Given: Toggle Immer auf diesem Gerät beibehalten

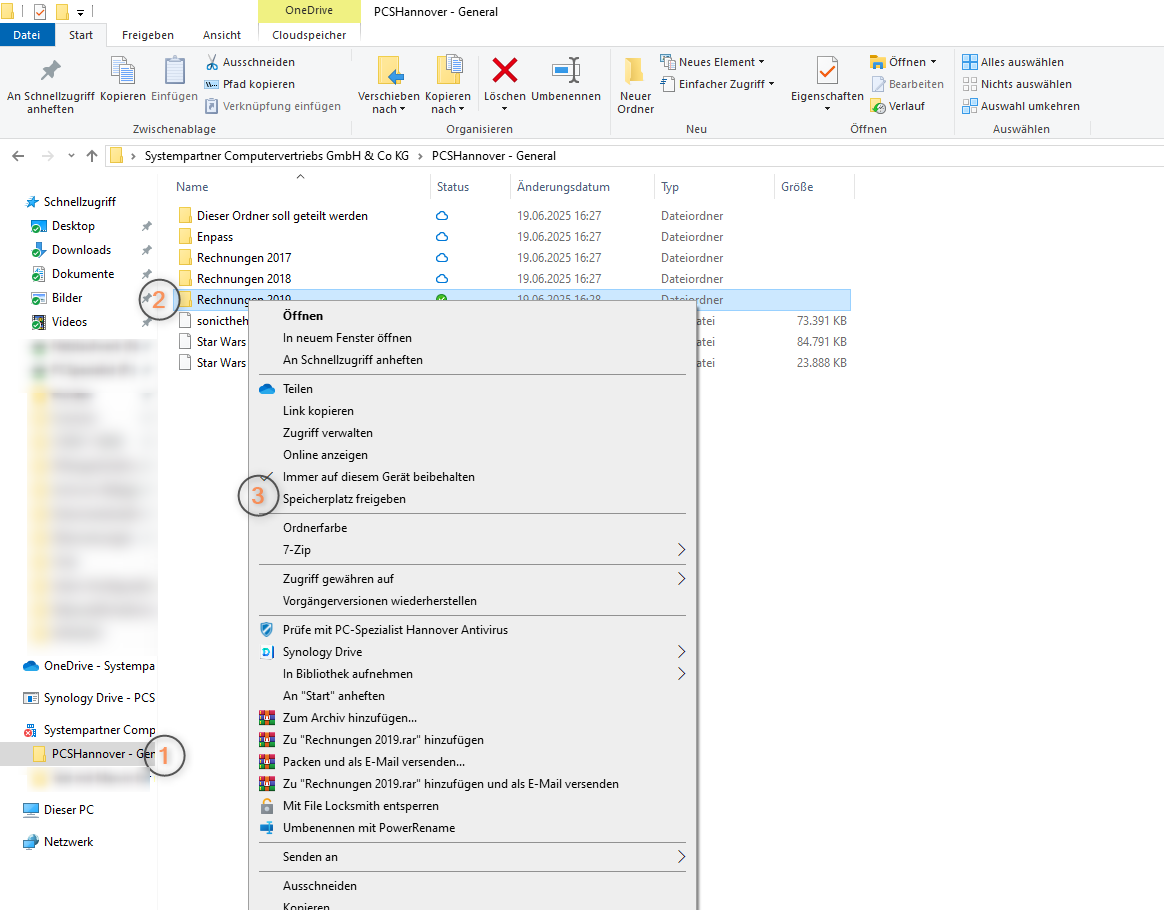Looking at the screenshot, I should 378,477.
